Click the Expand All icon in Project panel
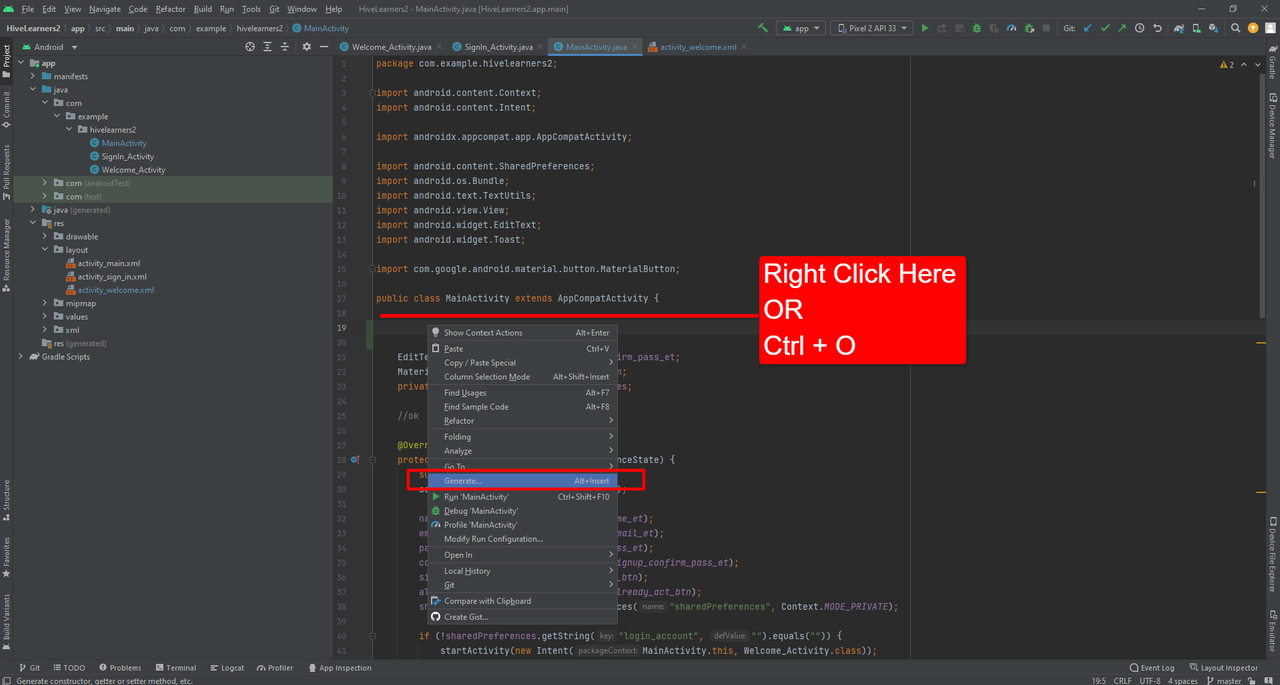This screenshot has width=1280, height=685. 266,46
